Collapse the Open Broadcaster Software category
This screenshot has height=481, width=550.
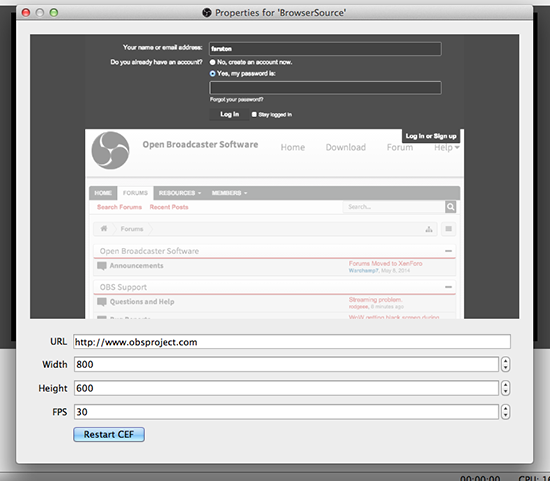(x=448, y=251)
